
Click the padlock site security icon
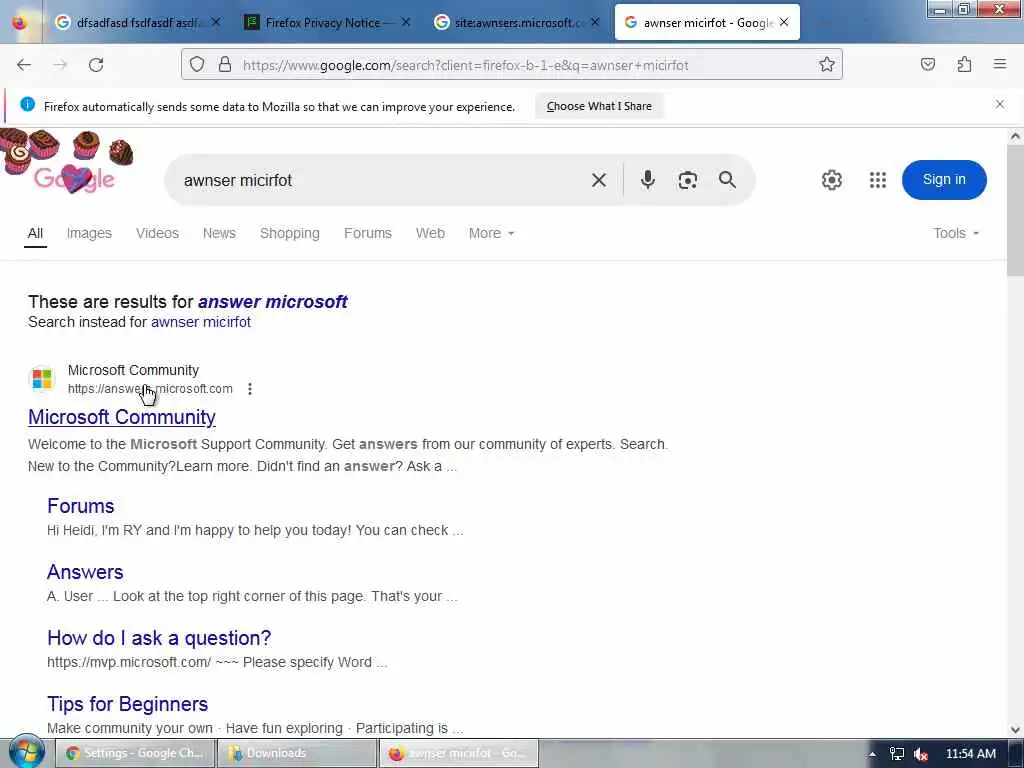(225, 65)
